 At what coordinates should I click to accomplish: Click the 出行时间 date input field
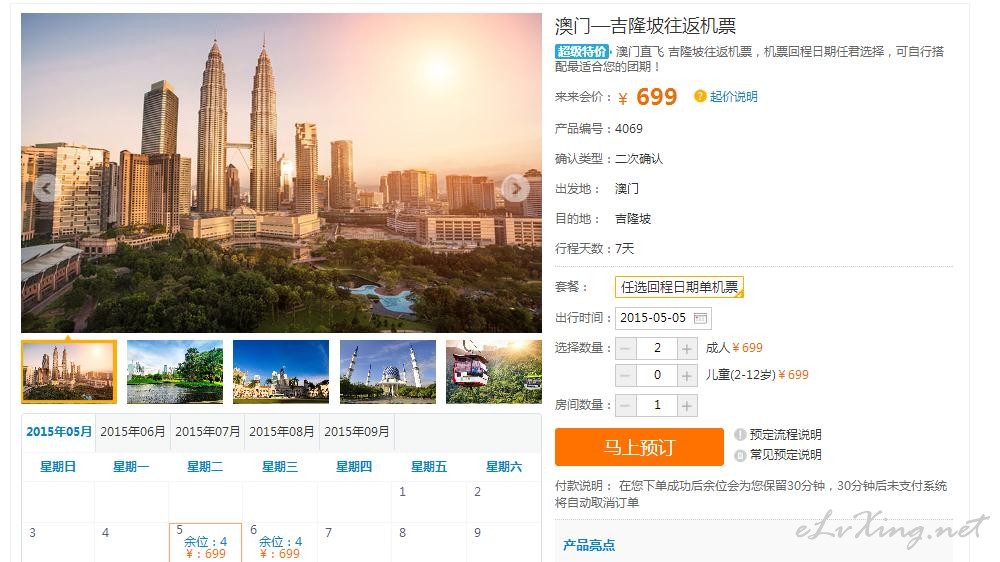tap(663, 318)
